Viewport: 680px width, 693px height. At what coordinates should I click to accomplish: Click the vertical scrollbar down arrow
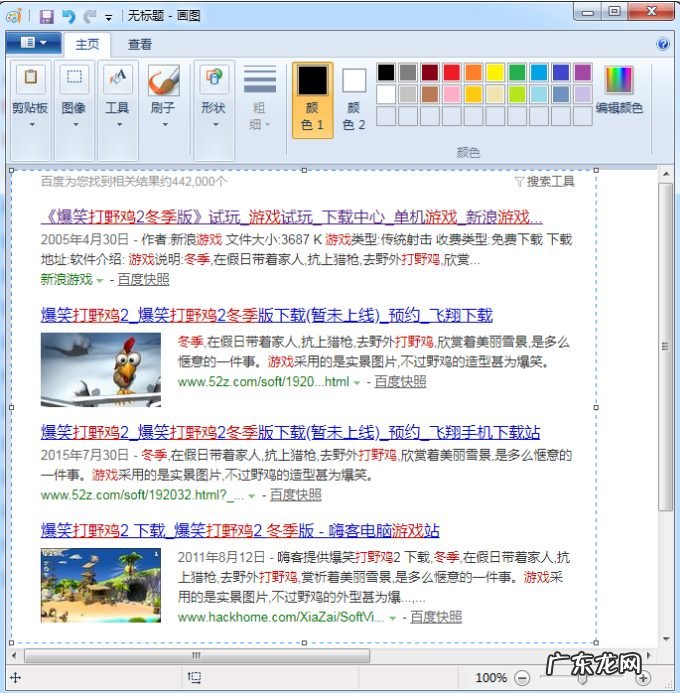pyautogui.click(x=666, y=639)
